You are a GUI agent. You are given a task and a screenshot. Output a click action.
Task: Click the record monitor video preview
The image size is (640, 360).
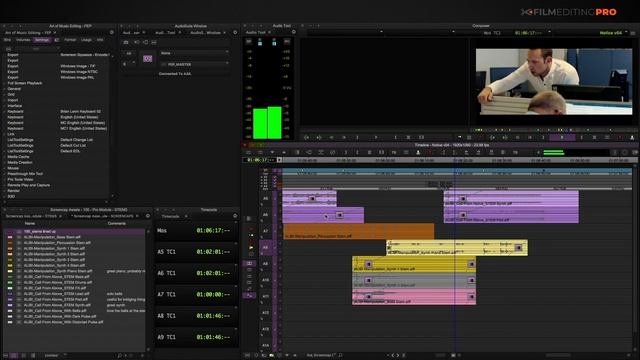[554, 82]
